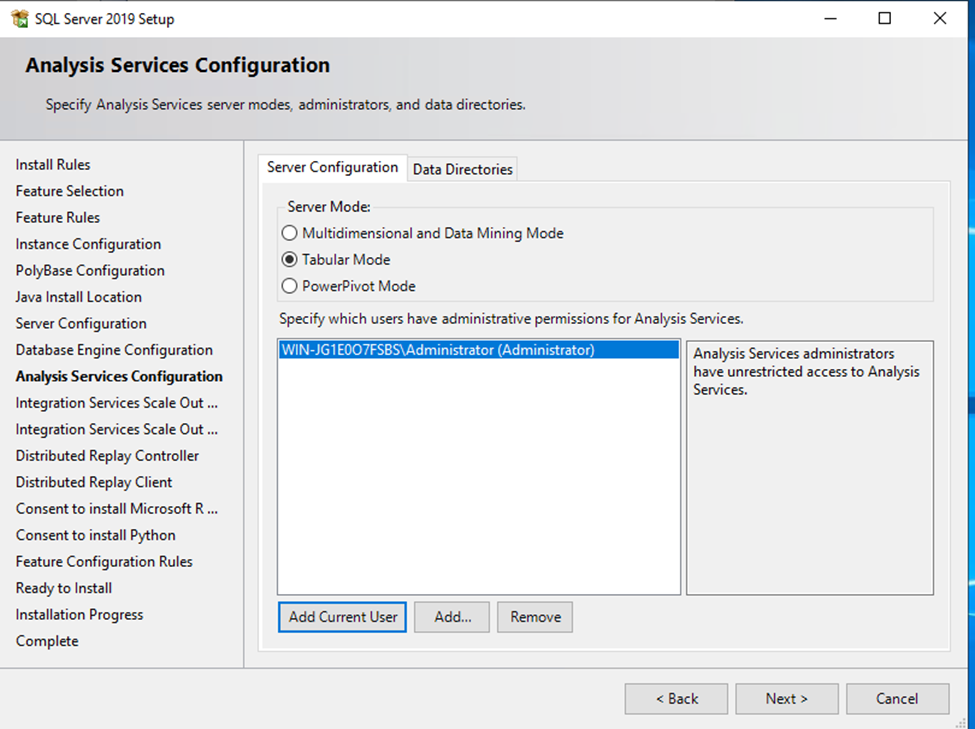Image resolution: width=975 pixels, height=729 pixels.
Task: Minimize the SQL Server 2019 Setup window
Action: tap(830, 19)
